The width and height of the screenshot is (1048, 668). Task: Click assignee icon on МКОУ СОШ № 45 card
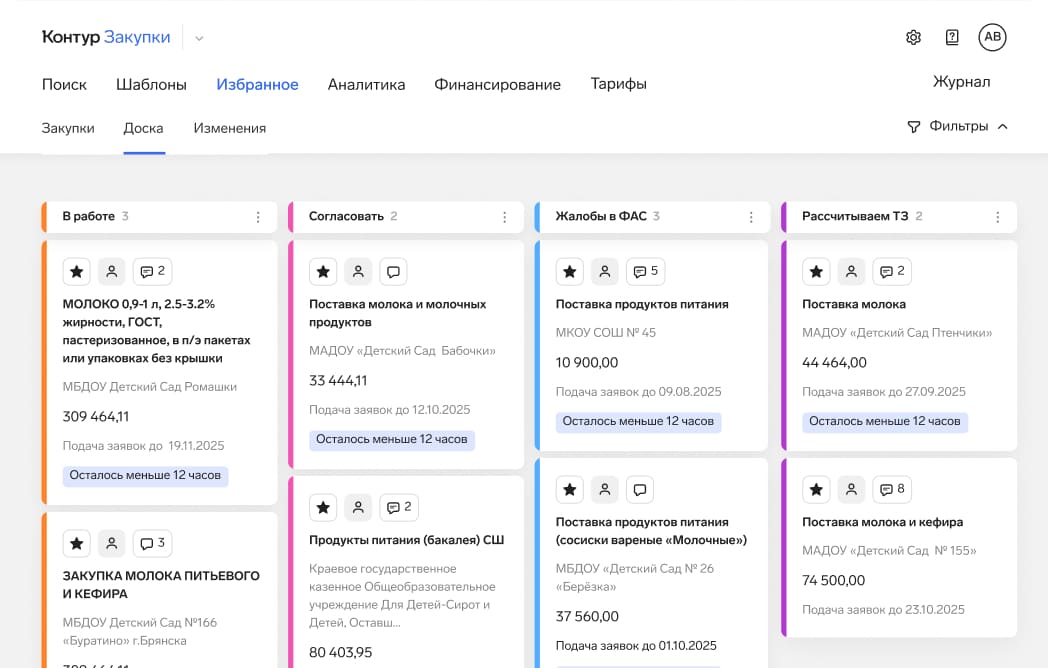coord(604,271)
